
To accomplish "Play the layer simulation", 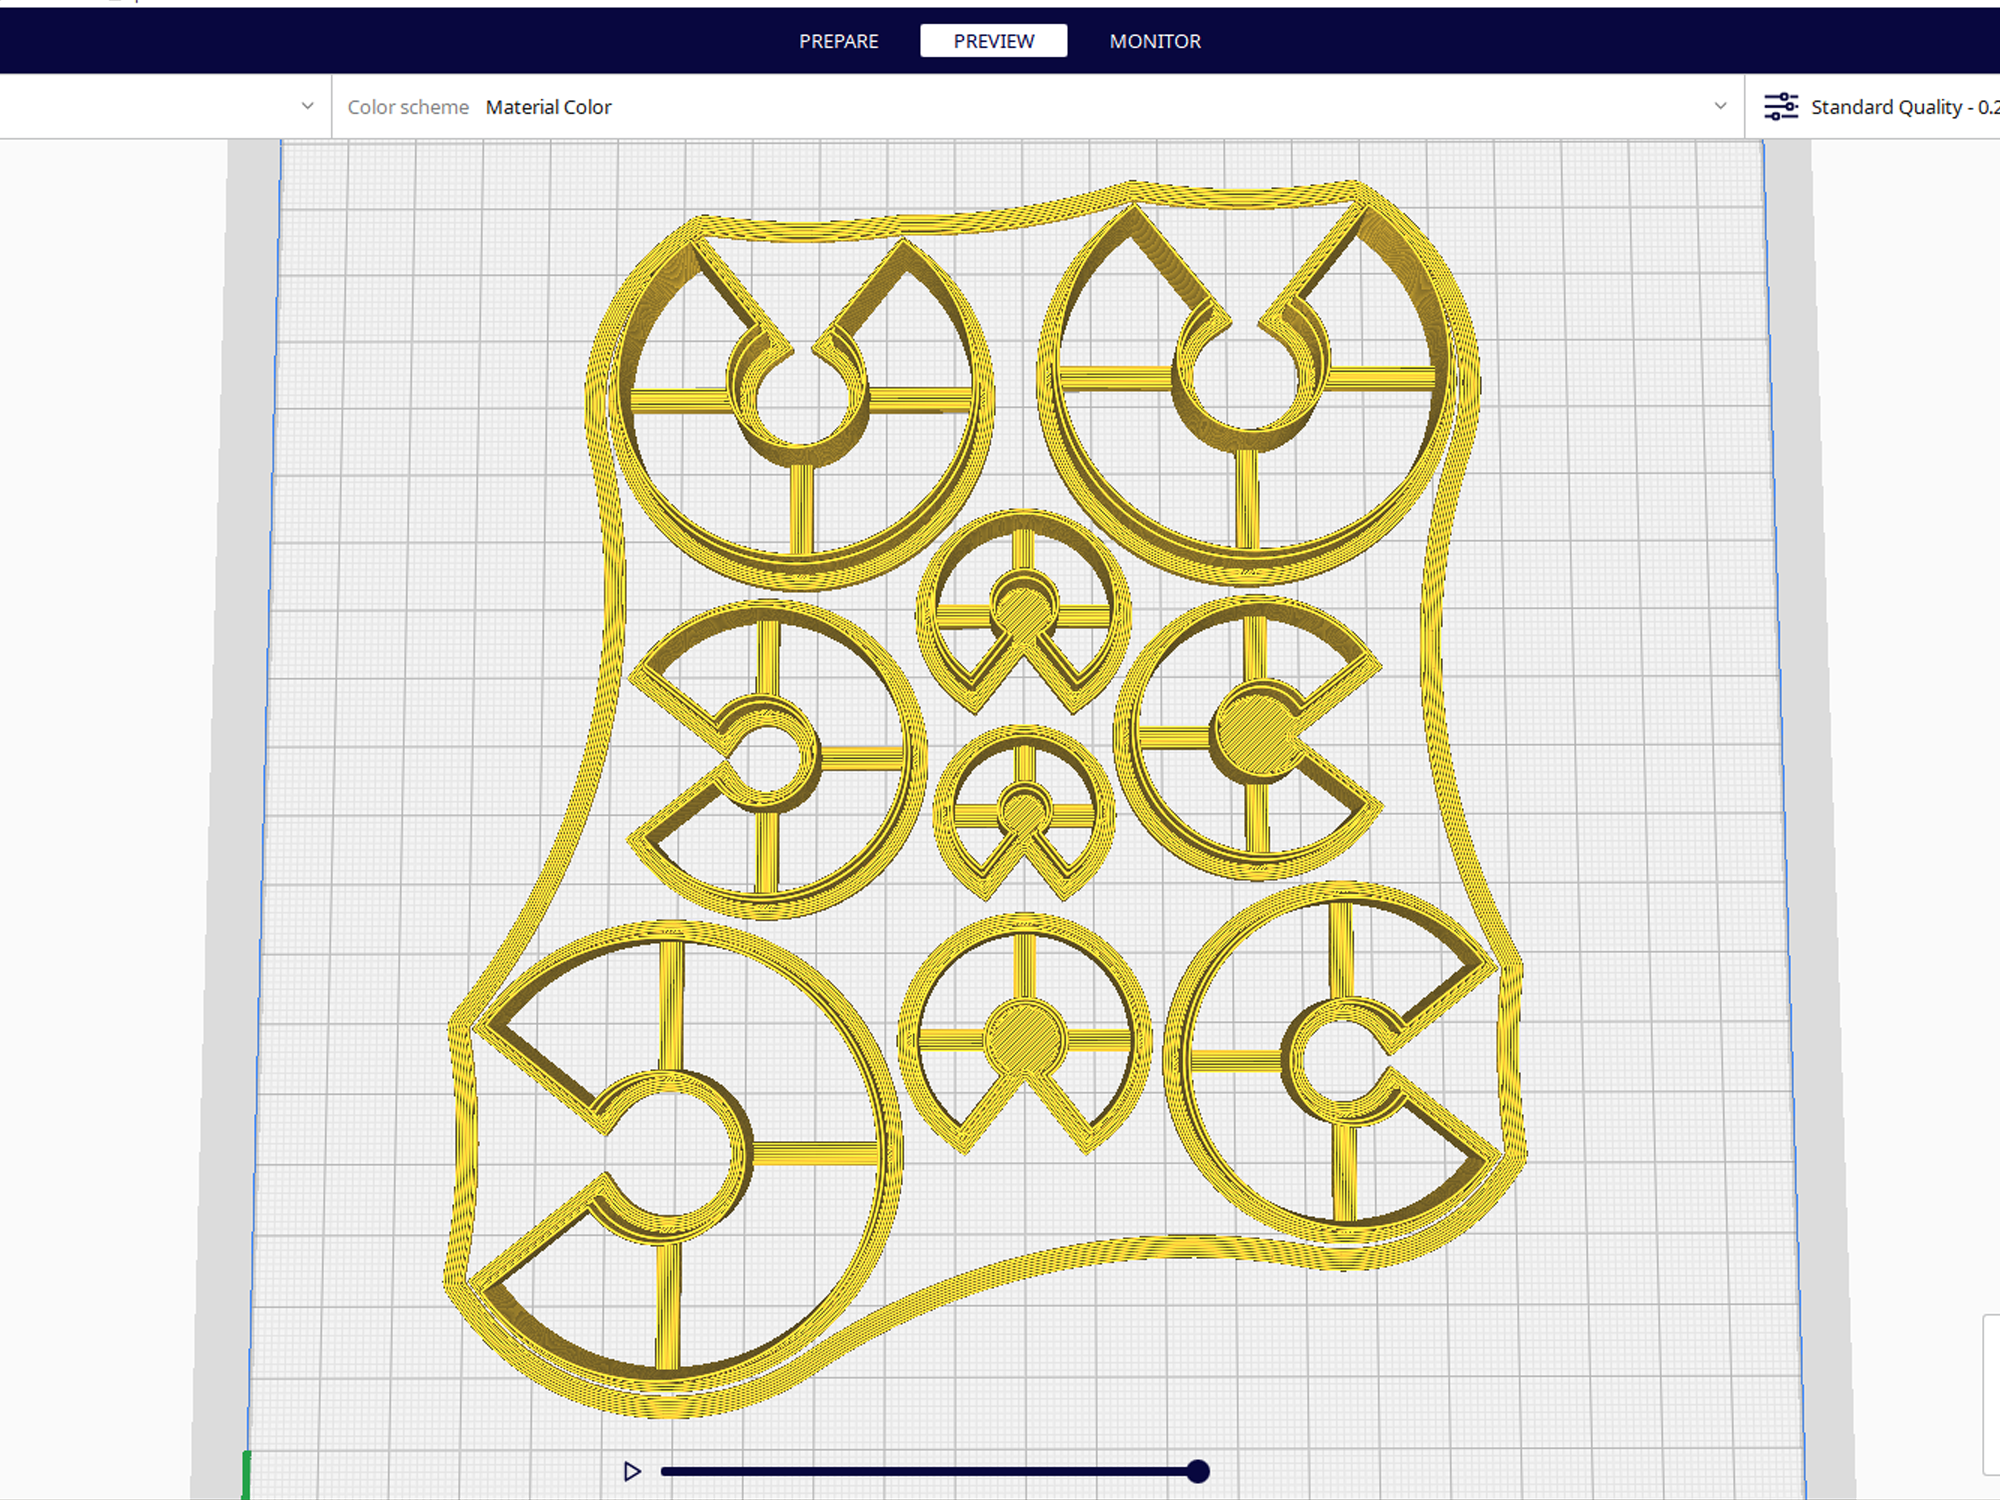I will [632, 1471].
